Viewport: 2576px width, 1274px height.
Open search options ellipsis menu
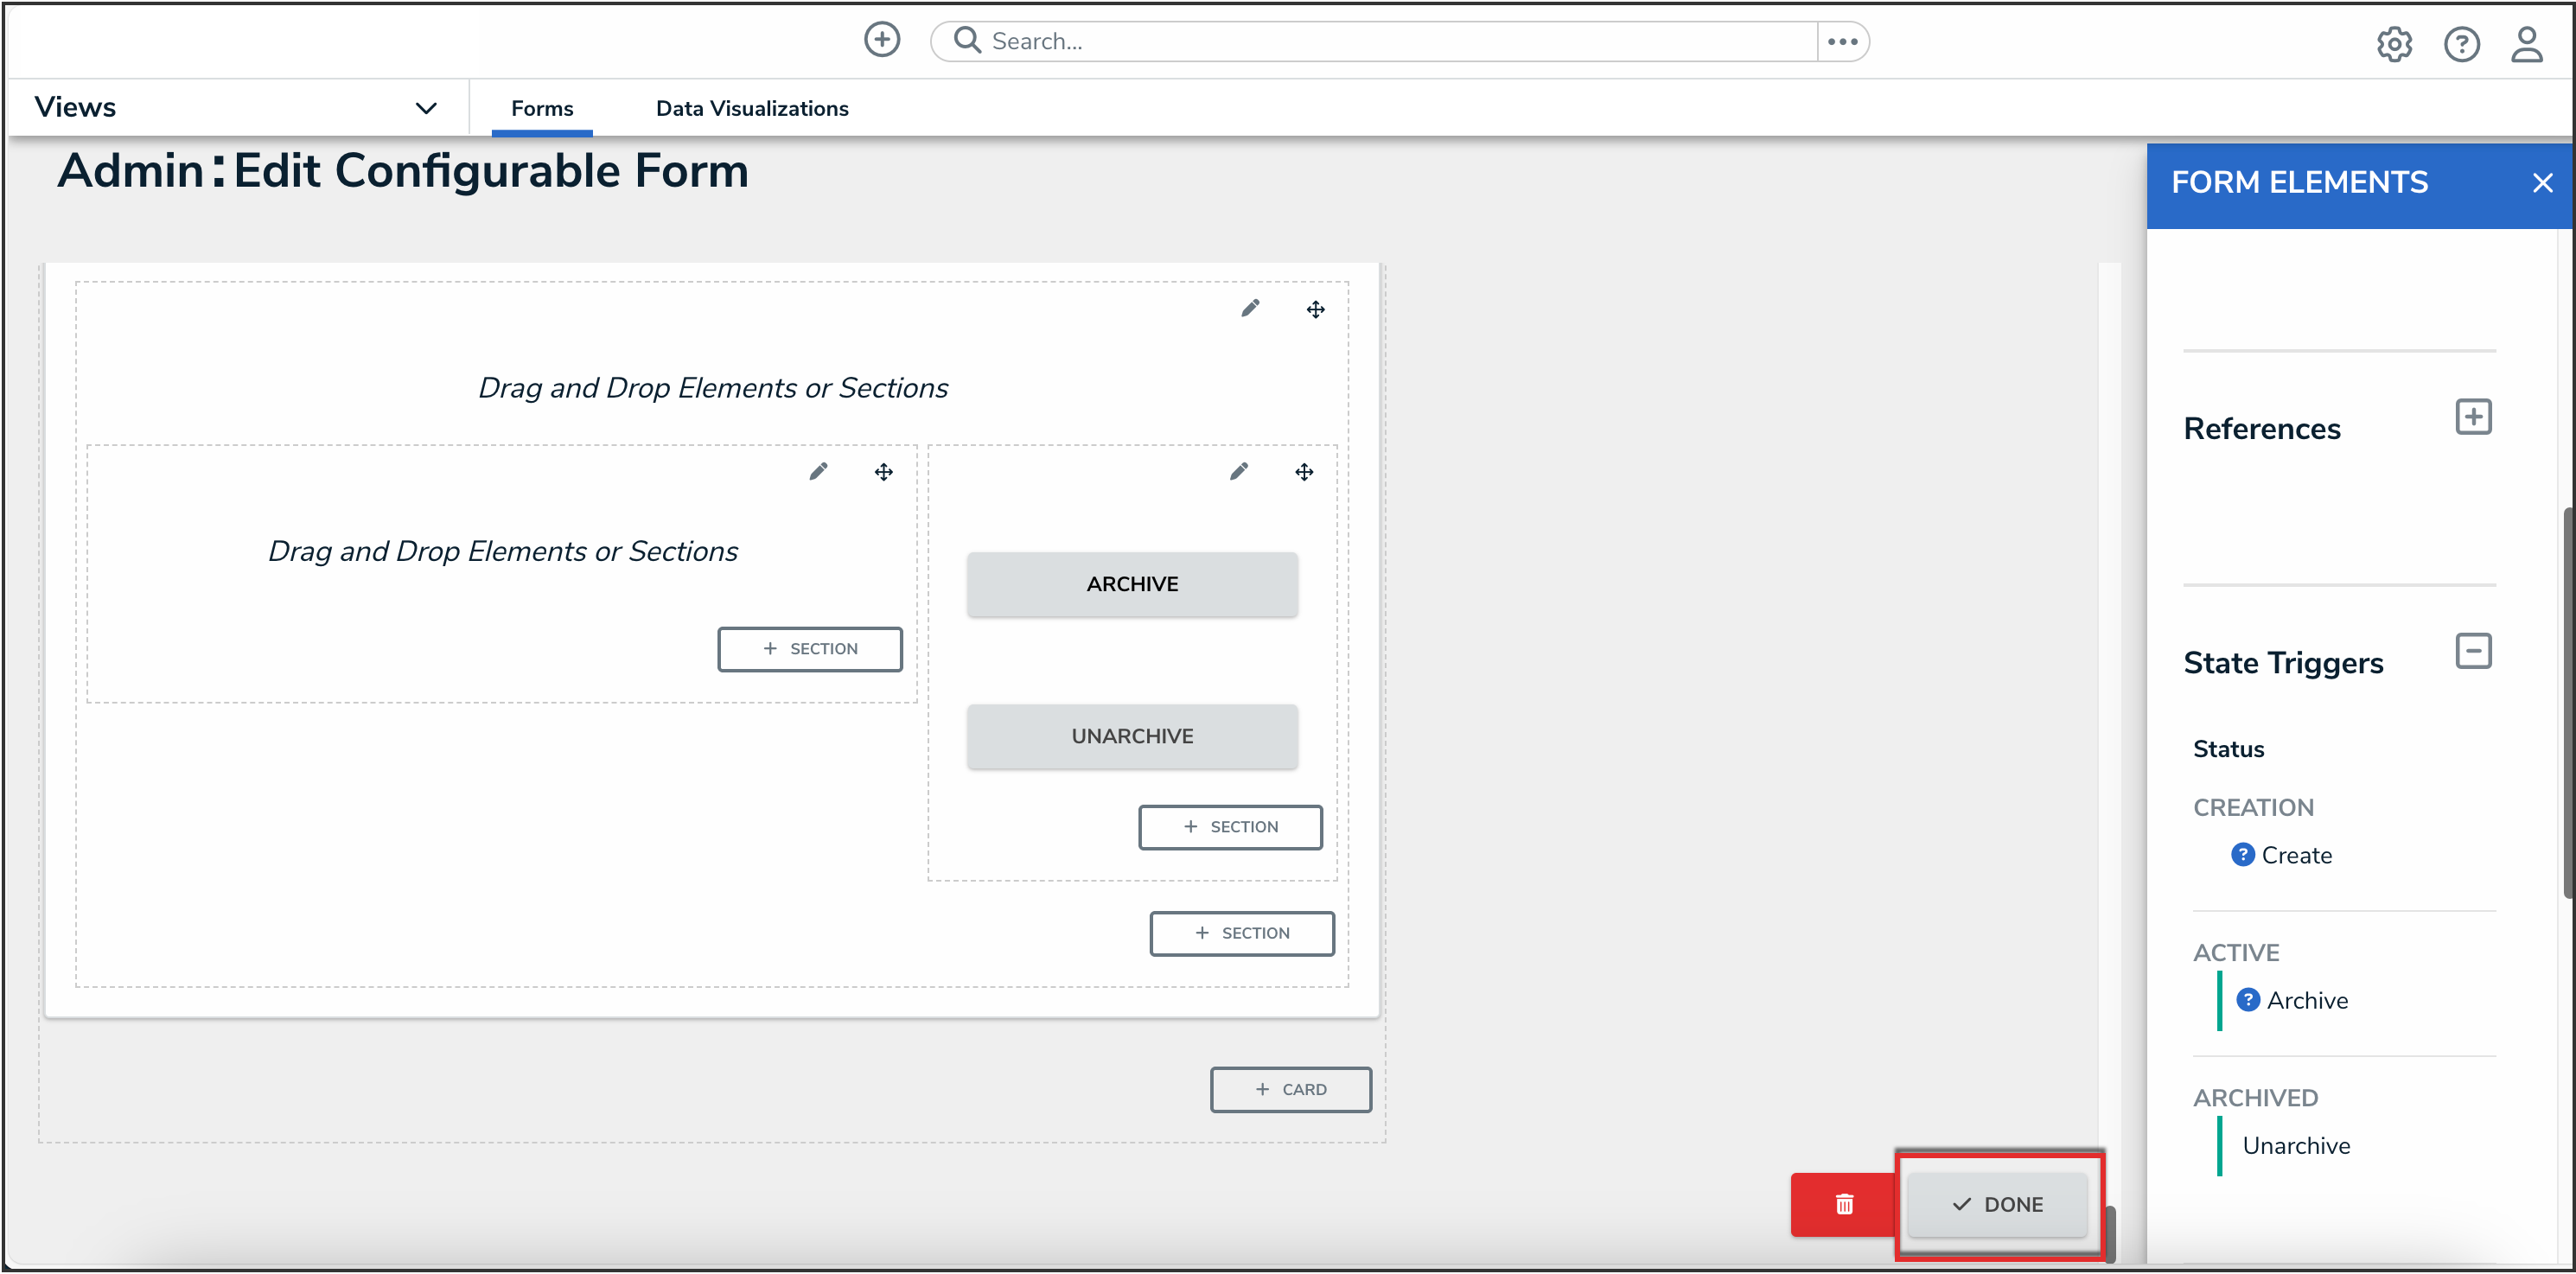click(1842, 42)
